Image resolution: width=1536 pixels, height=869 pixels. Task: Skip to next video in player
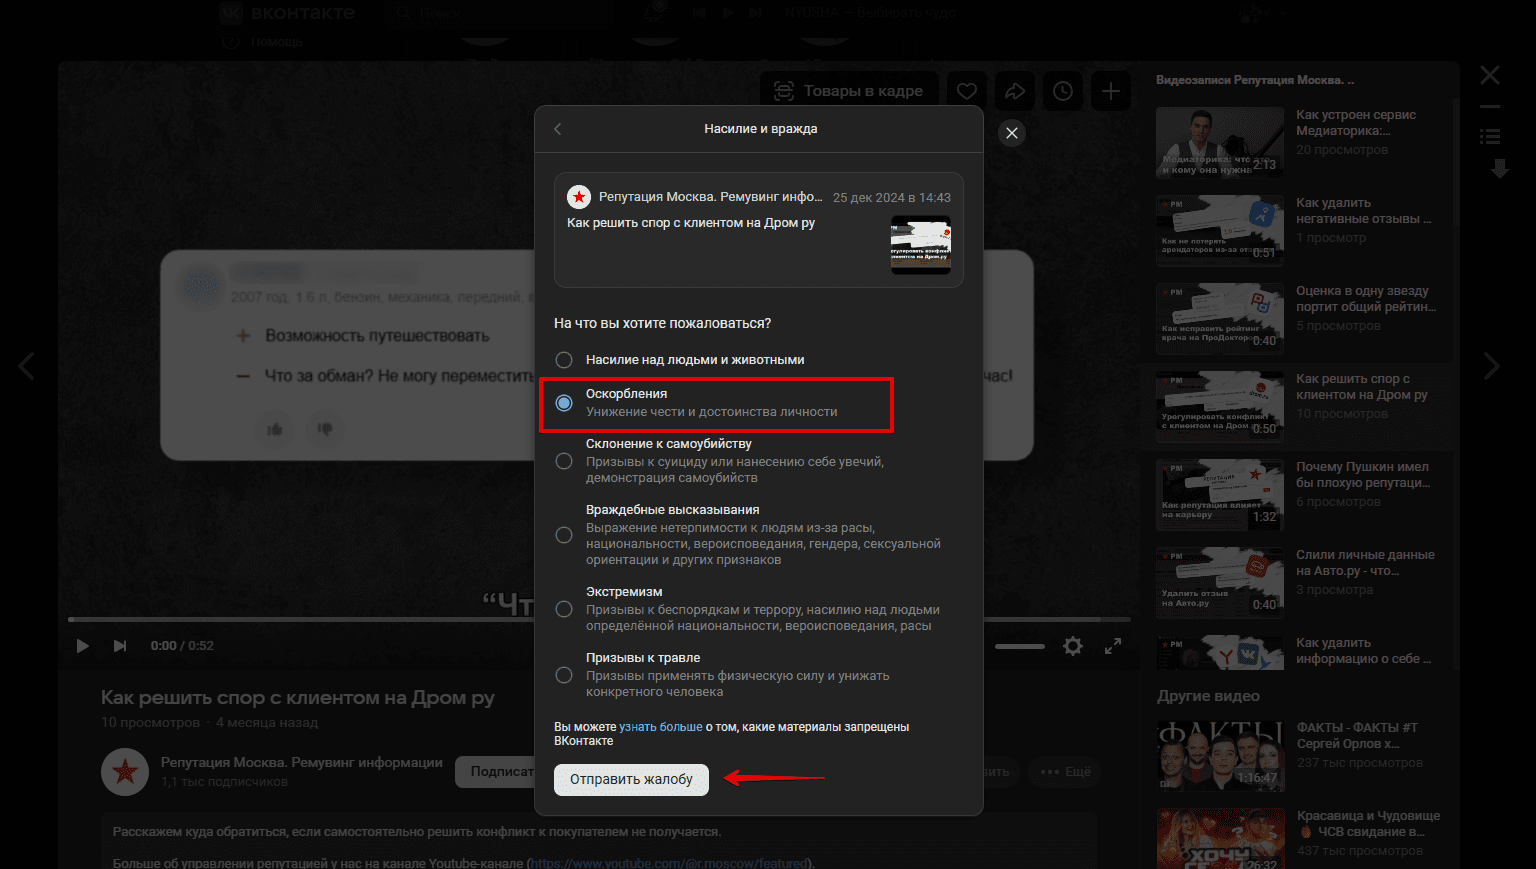pyautogui.click(x=120, y=646)
